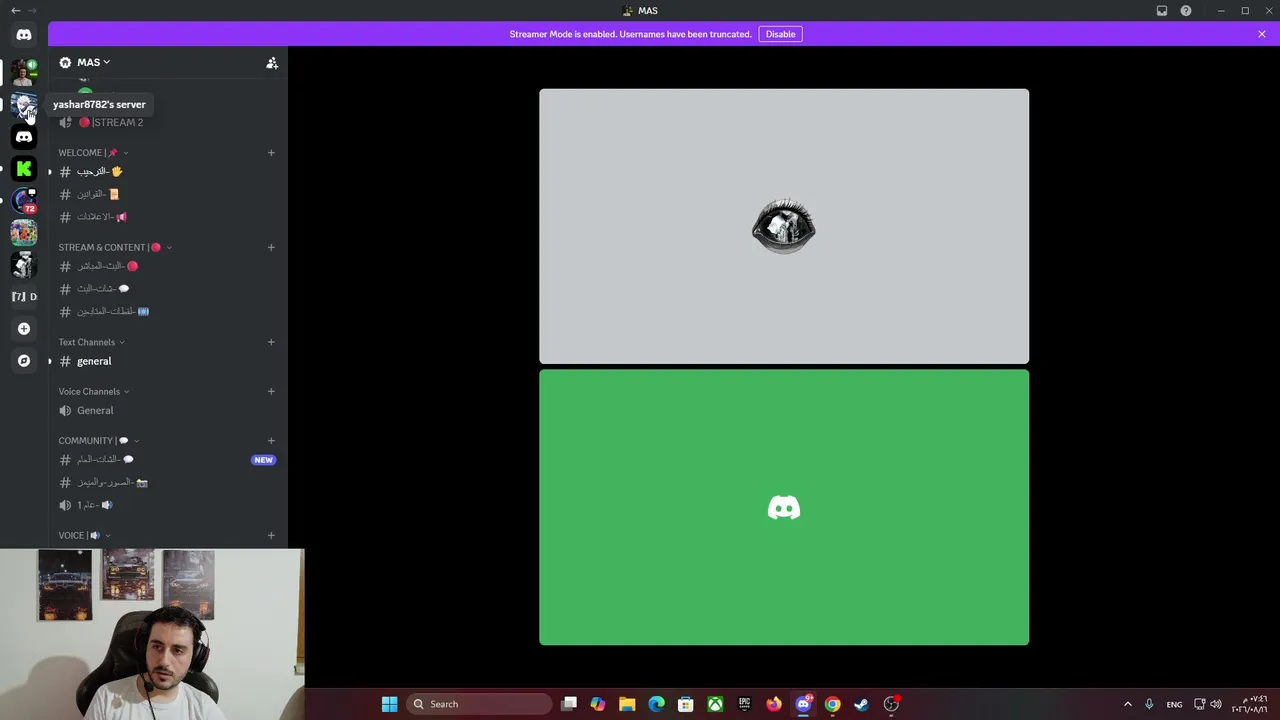Viewport: 1280px width, 720px height.
Task: Open the channel with camera emoji
Action: point(168,482)
